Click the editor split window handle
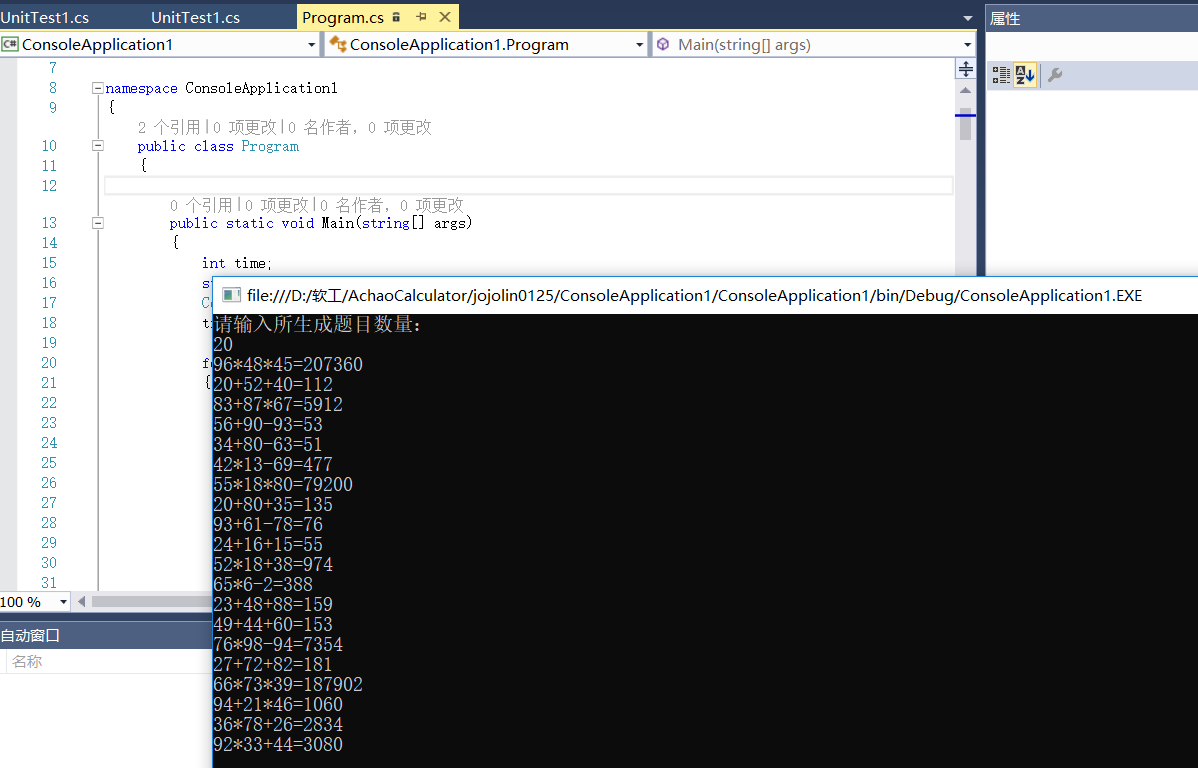This screenshot has height=768, width=1198. (966, 69)
